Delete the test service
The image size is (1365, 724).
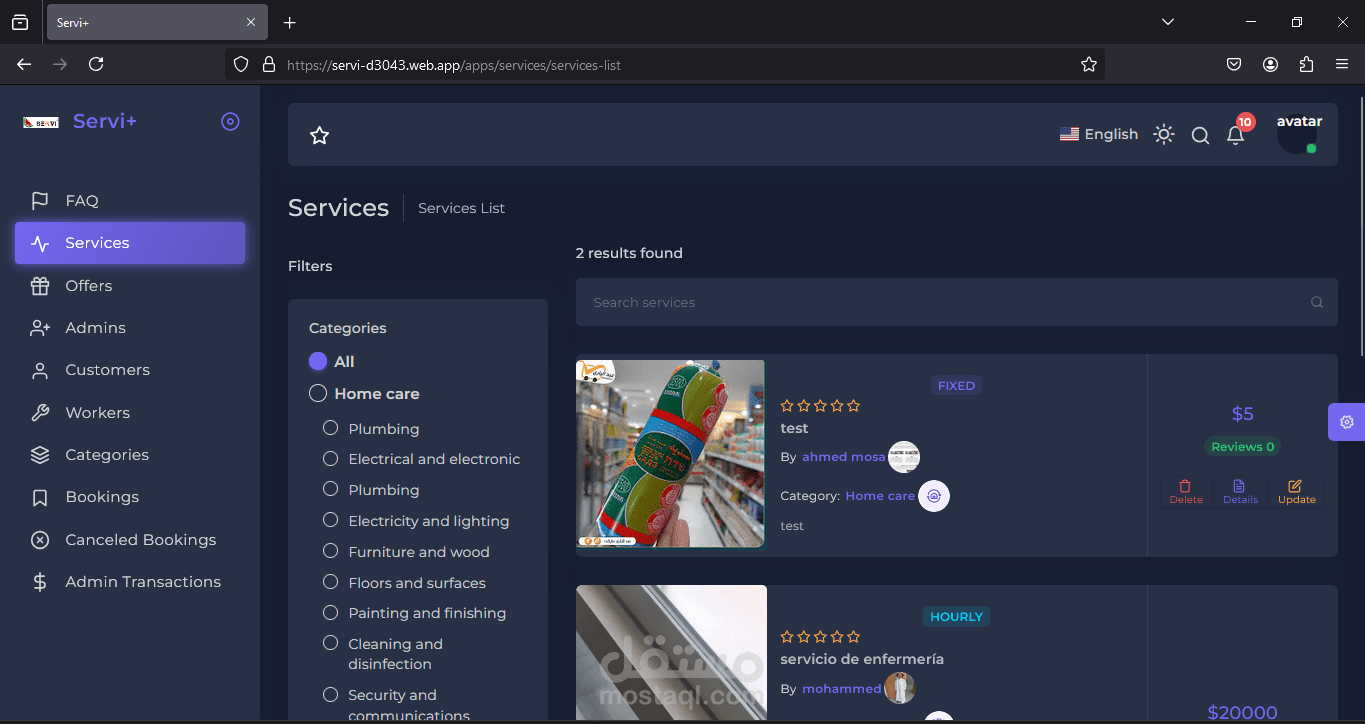pyautogui.click(x=1186, y=491)
